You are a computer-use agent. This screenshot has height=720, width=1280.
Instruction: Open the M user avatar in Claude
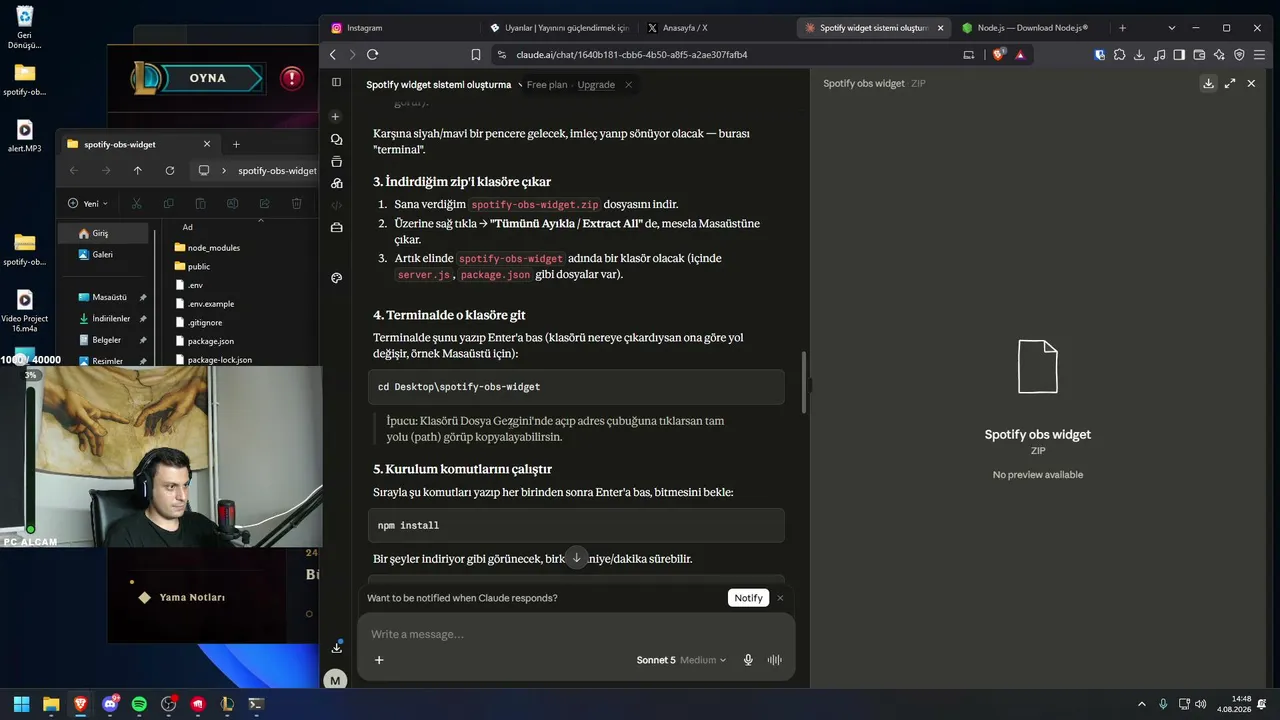335,680
